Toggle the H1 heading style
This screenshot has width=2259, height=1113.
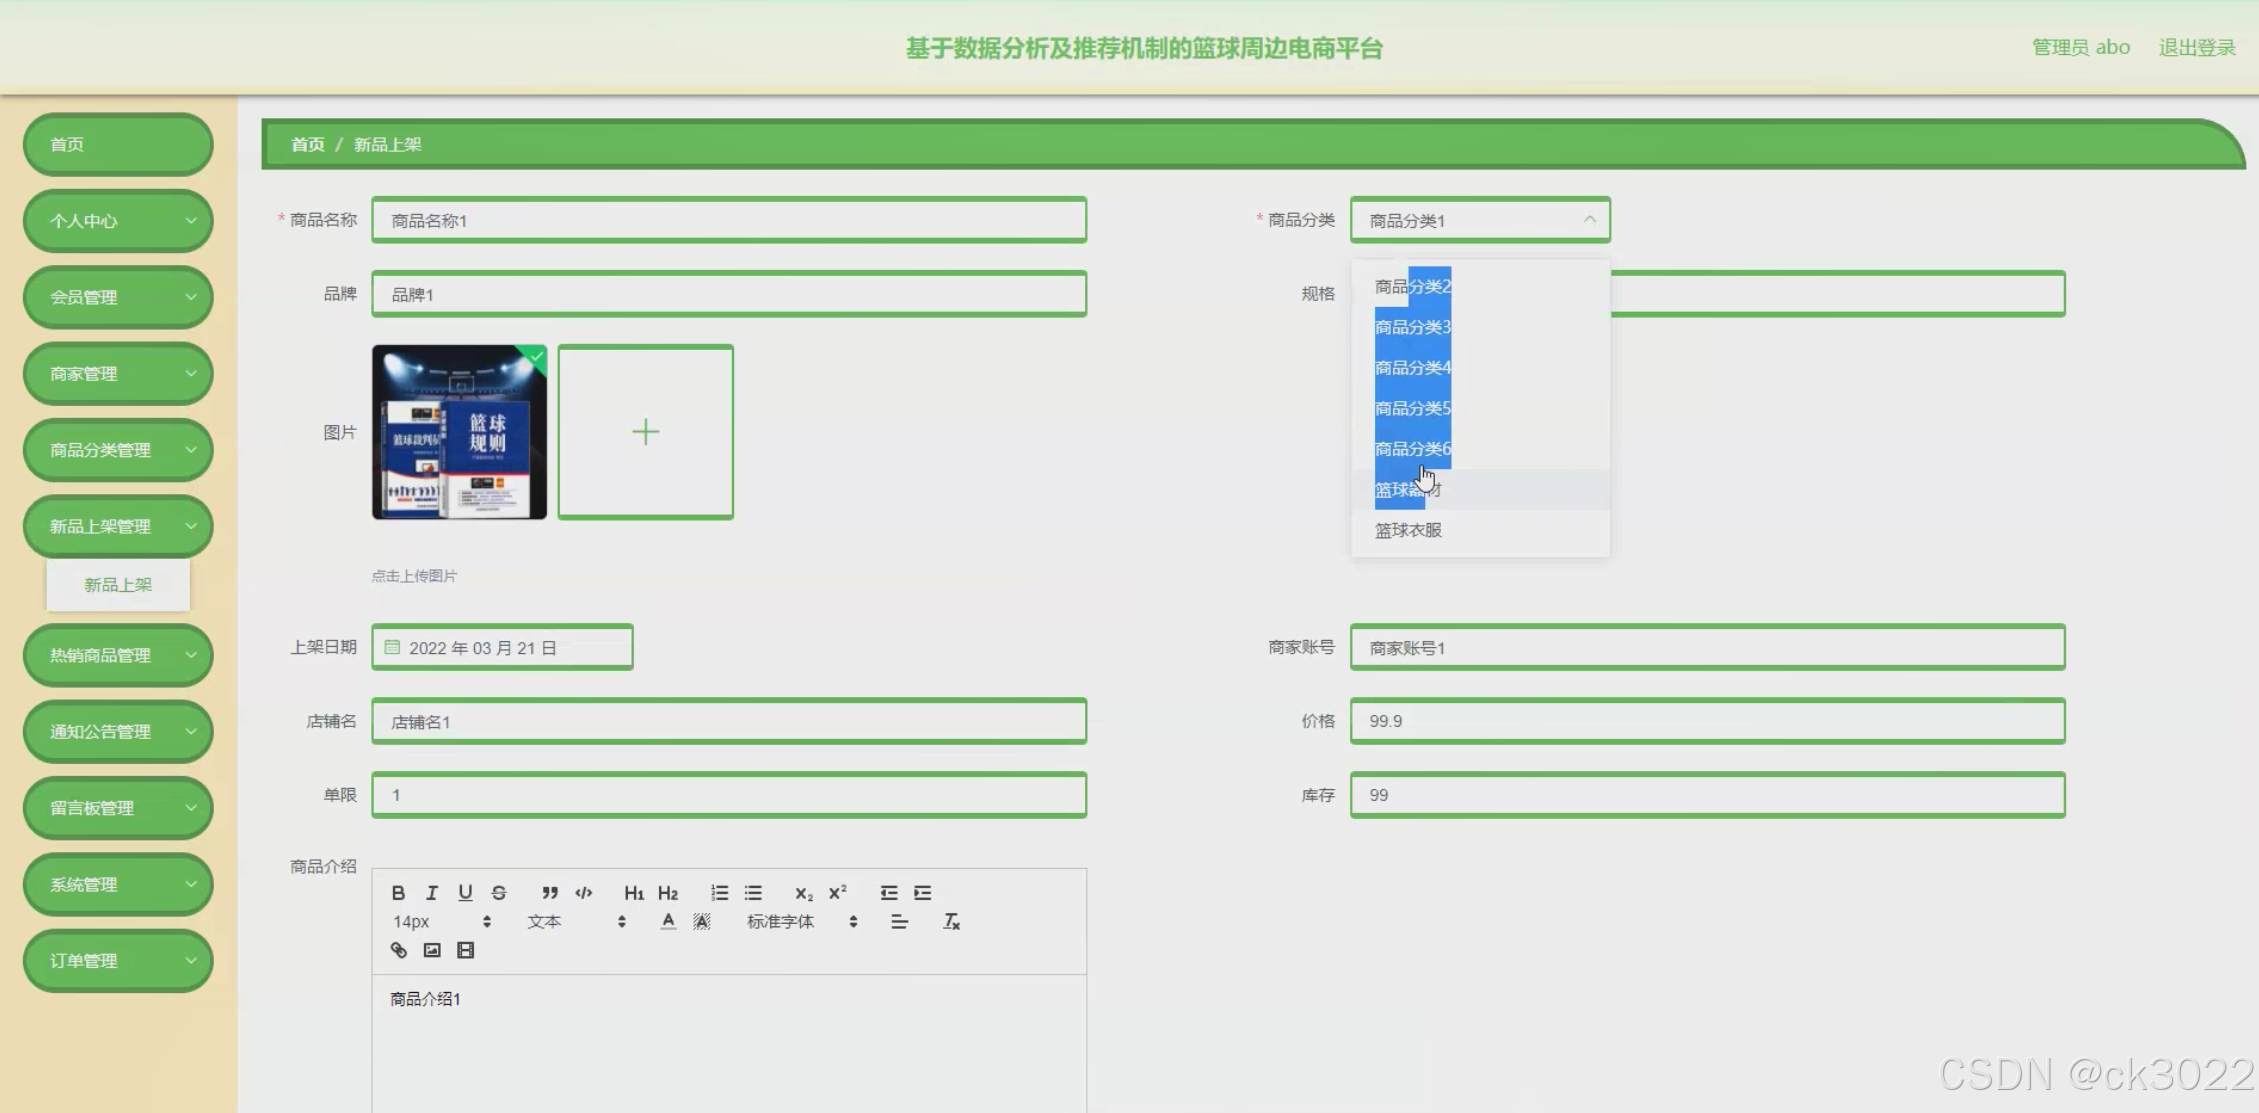tap(634, 893)
